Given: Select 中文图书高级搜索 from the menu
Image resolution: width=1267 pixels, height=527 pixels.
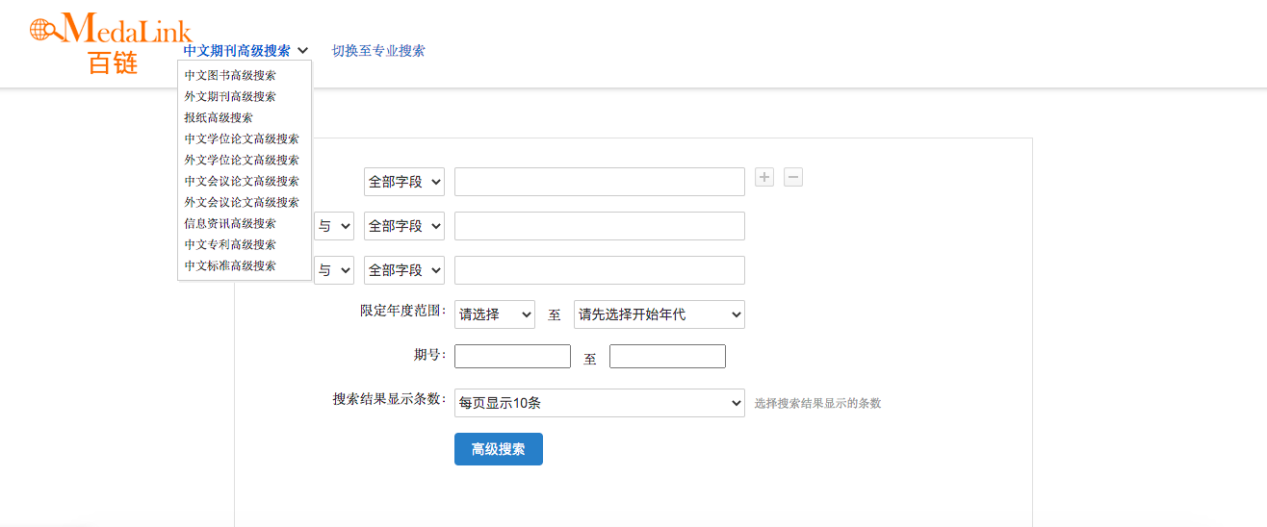Looking at the screenshot, I should point(230,75).
